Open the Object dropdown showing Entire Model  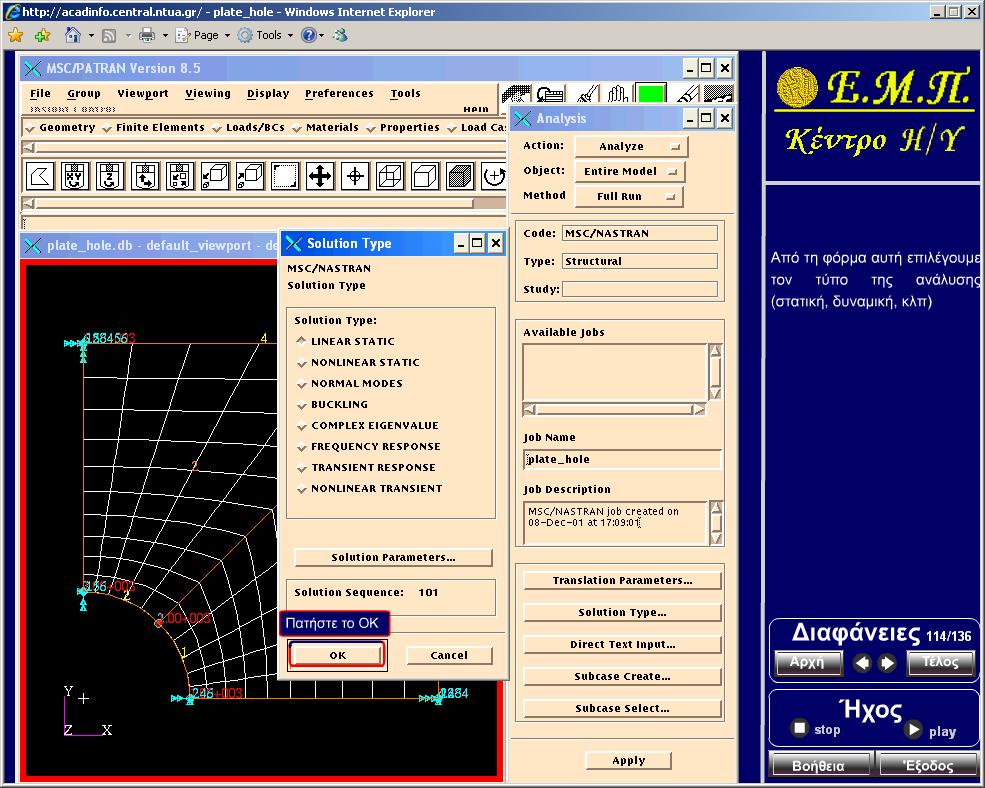[x=628, y=172]
